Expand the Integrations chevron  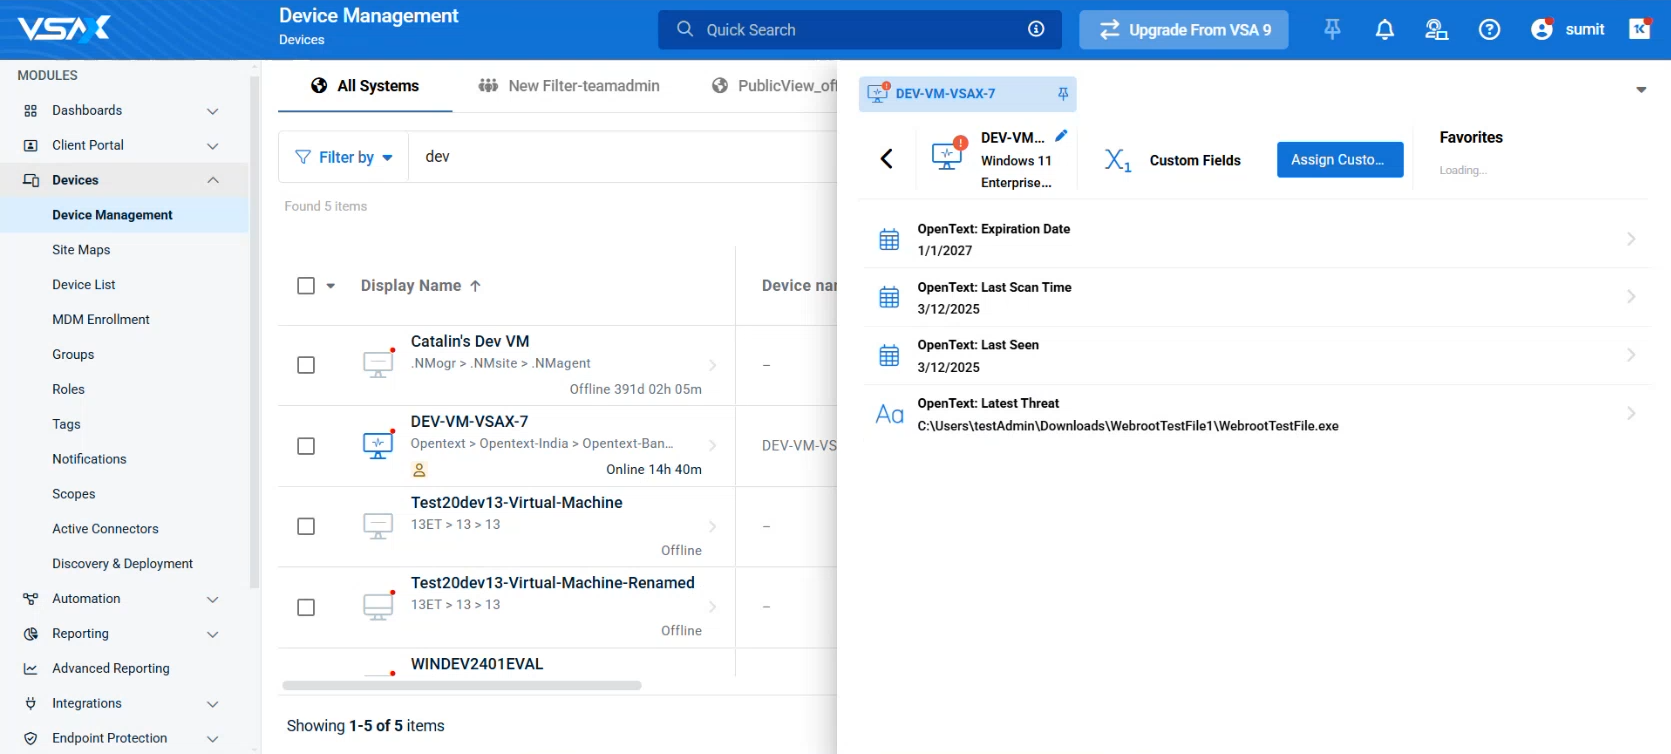(x=212, y=704)
